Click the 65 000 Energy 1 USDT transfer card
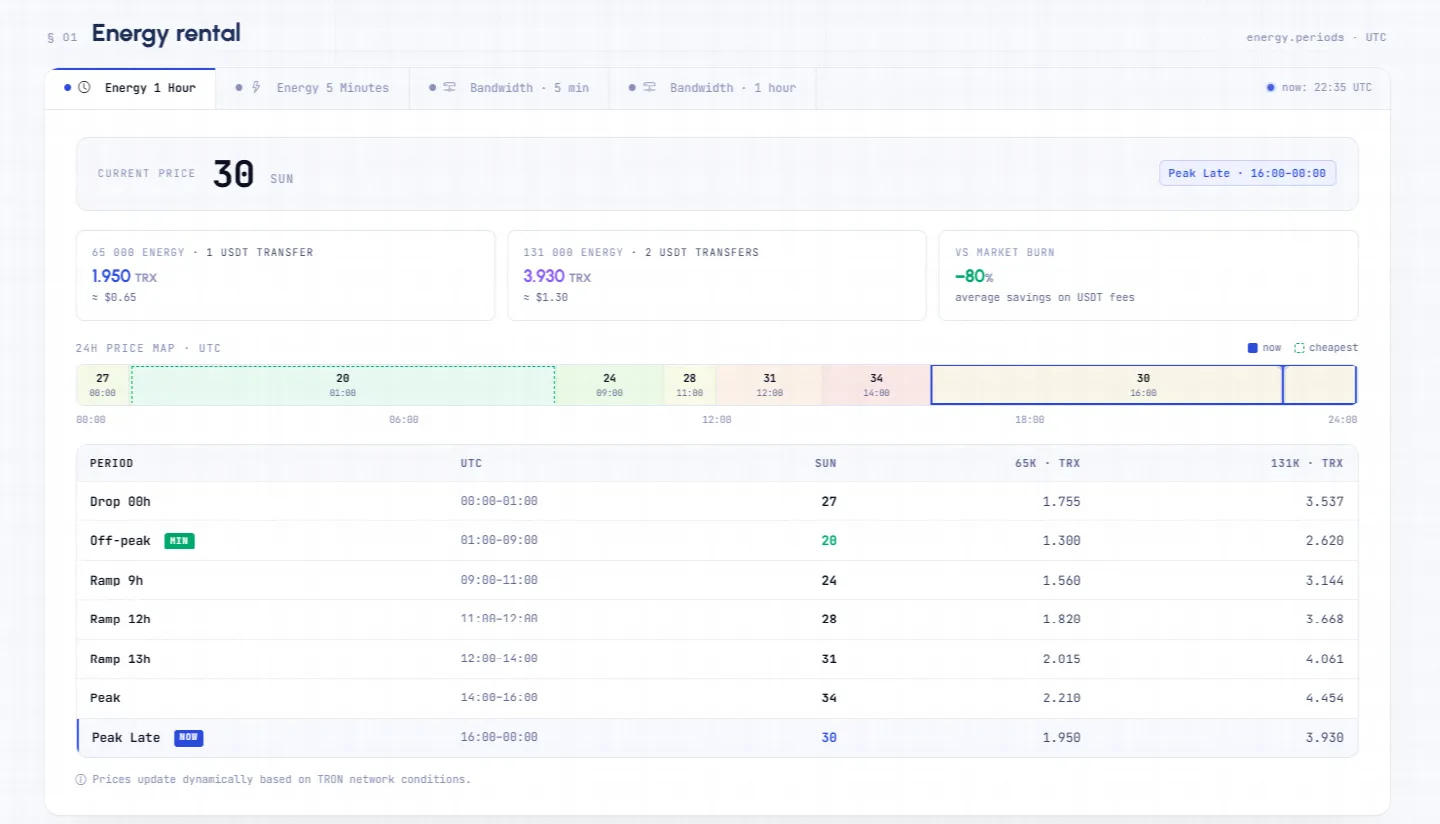The height and width of the screenshot is (824, 1440). tap(285, 275)
